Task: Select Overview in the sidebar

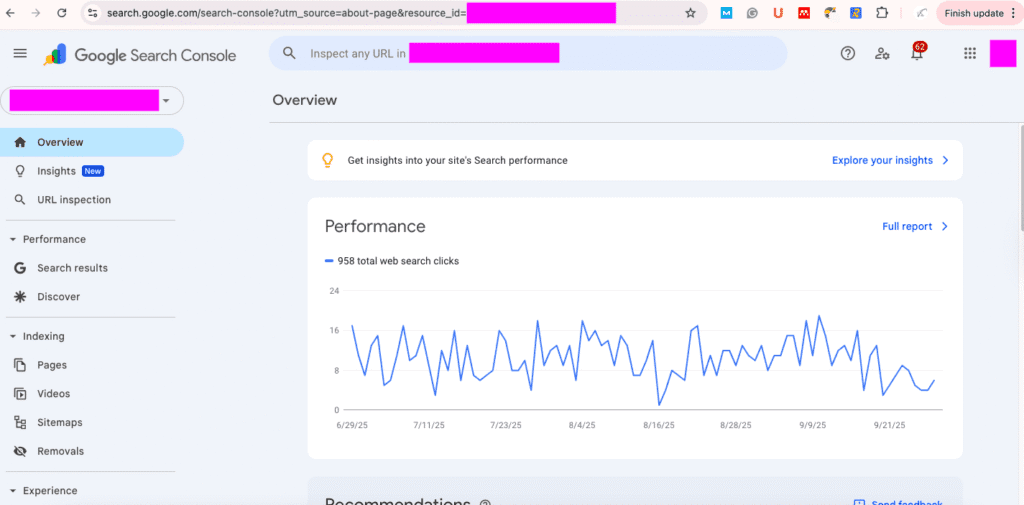Action: click(92, 142)
